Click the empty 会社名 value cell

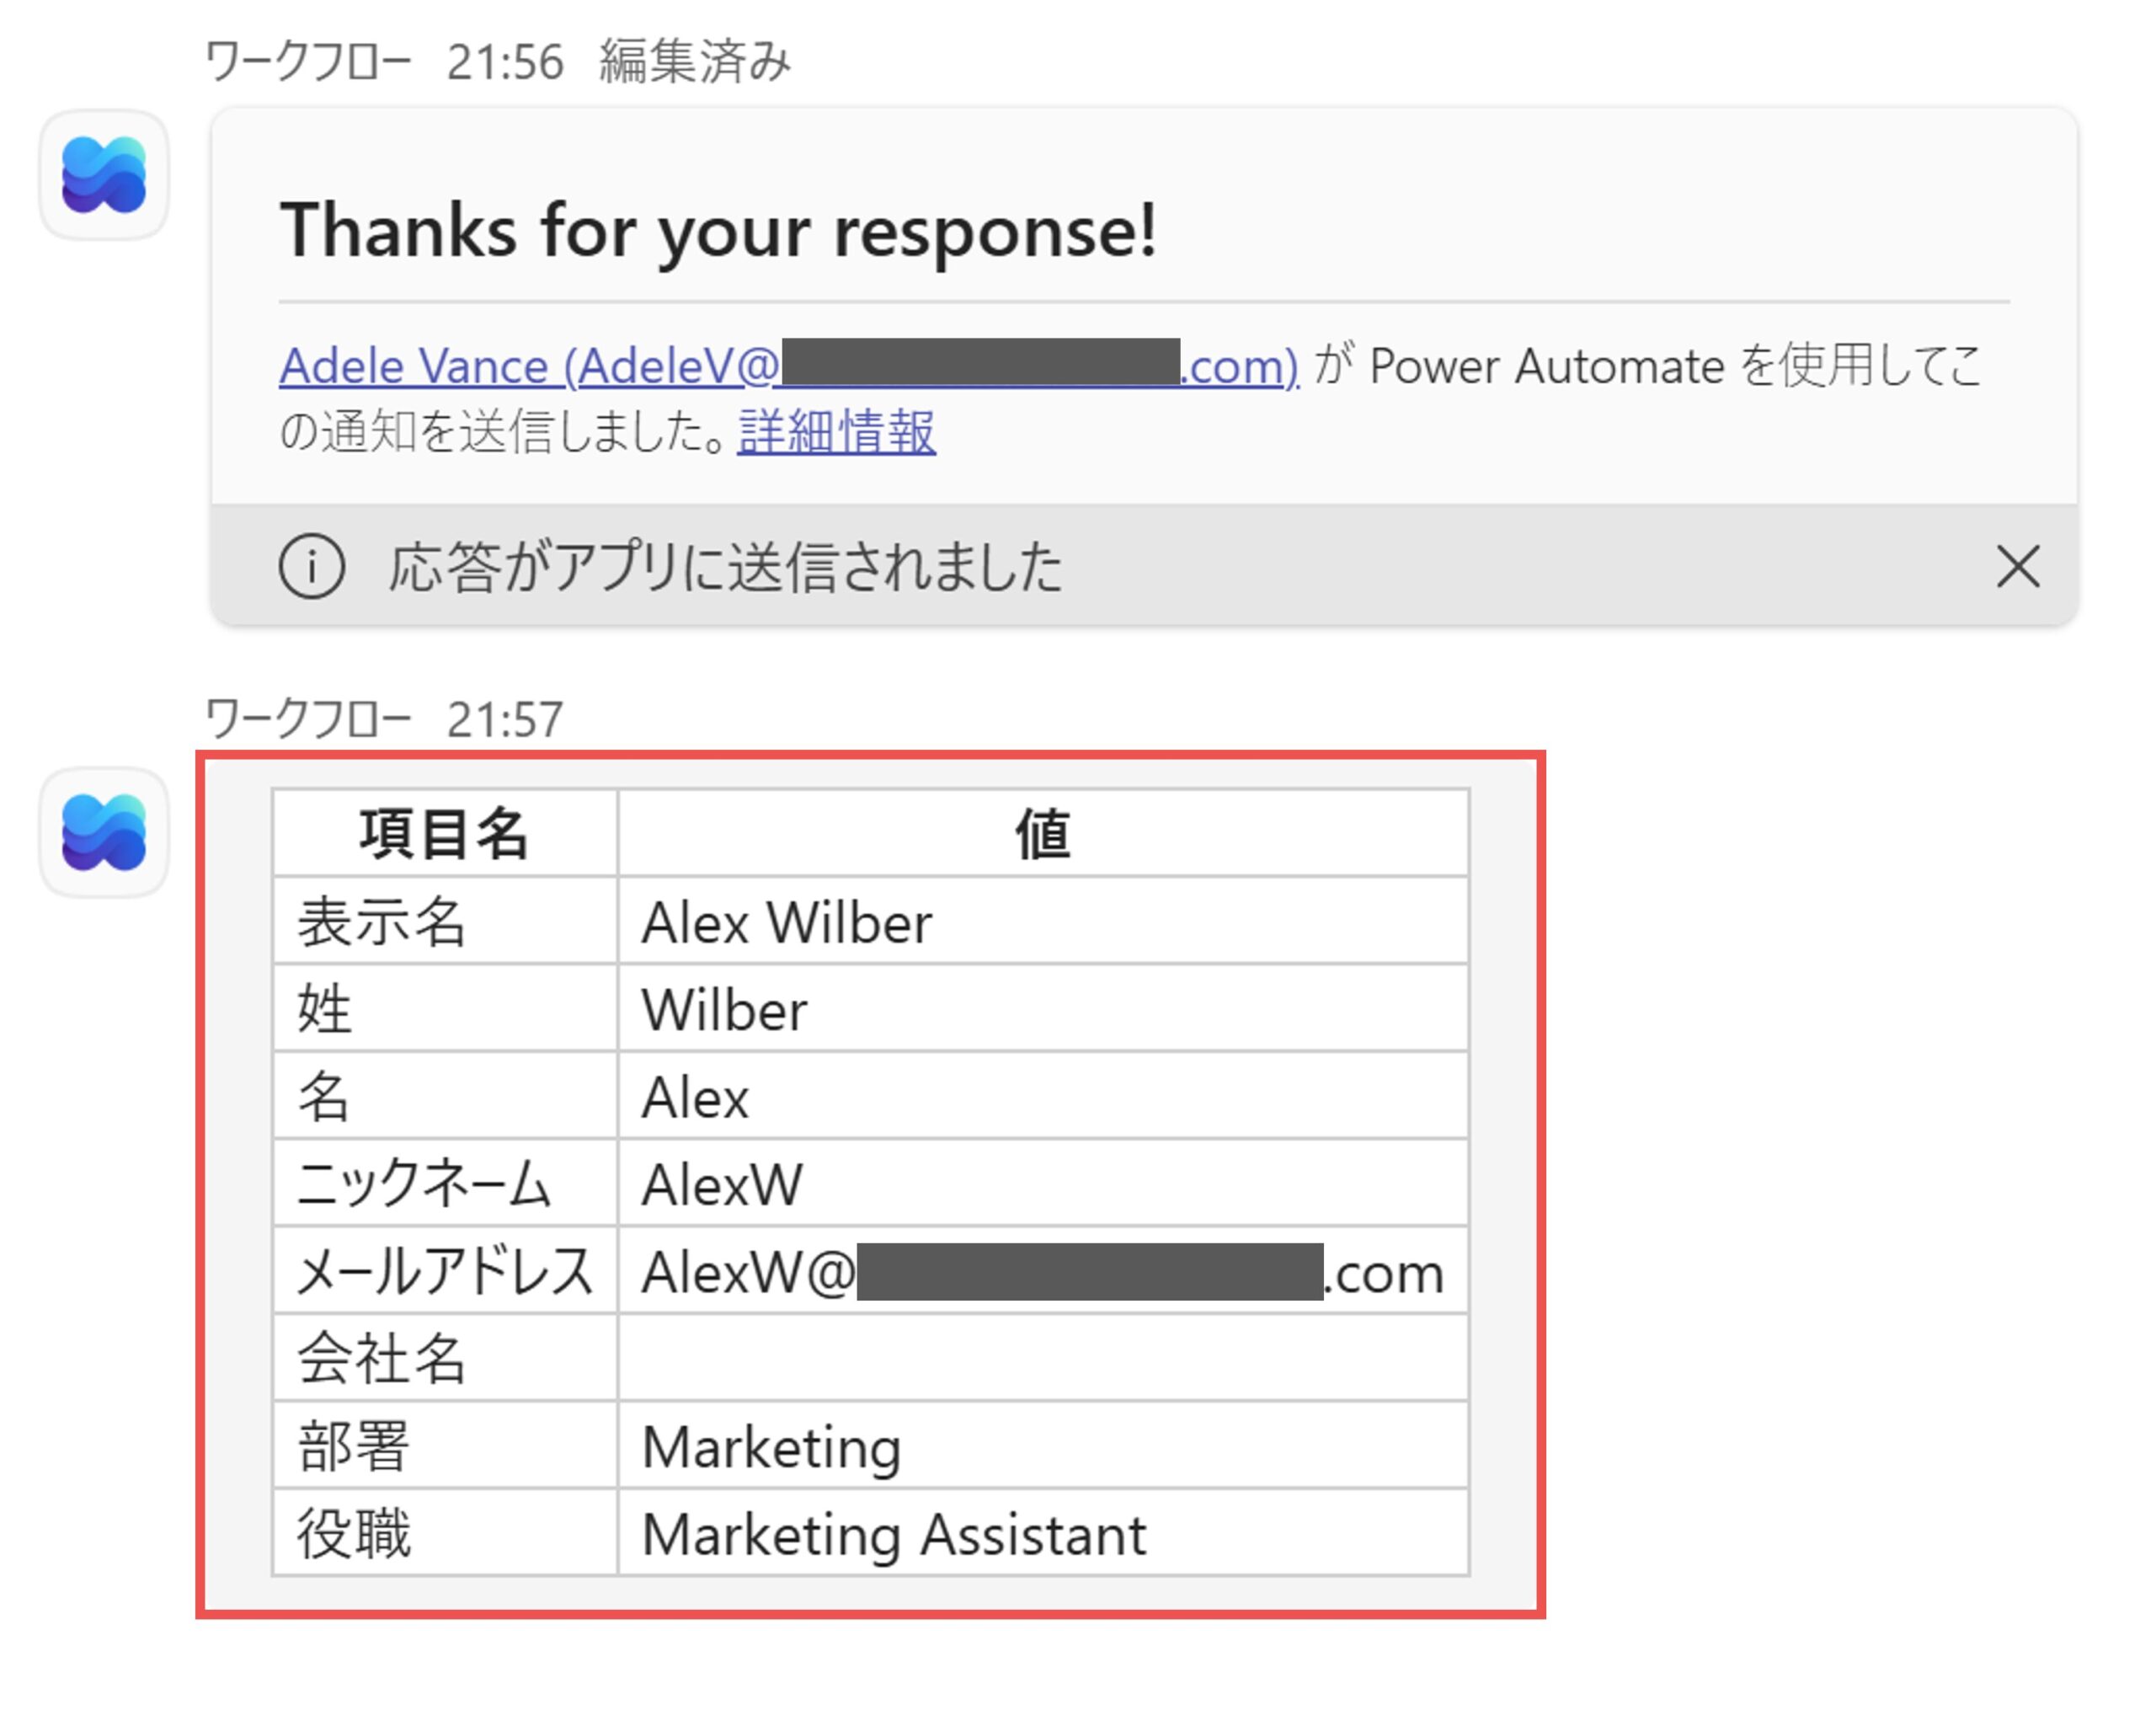click(1043, 1359)
